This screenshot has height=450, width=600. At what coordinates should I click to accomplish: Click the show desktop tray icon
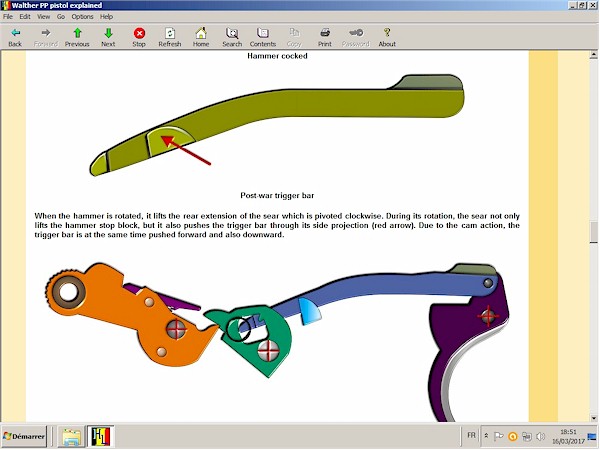point(592,437)
